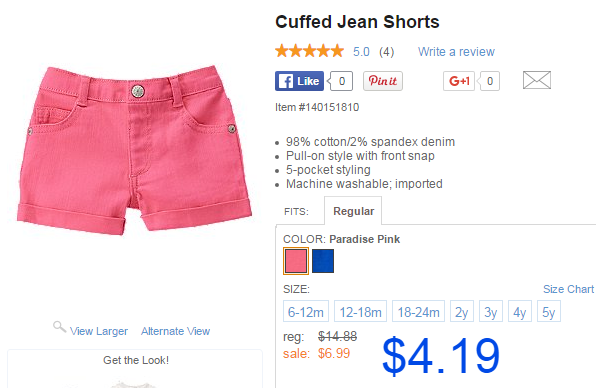This screenshot has width=596, height=388.
Task: Select size 12-18m
Action: (360, 311)
